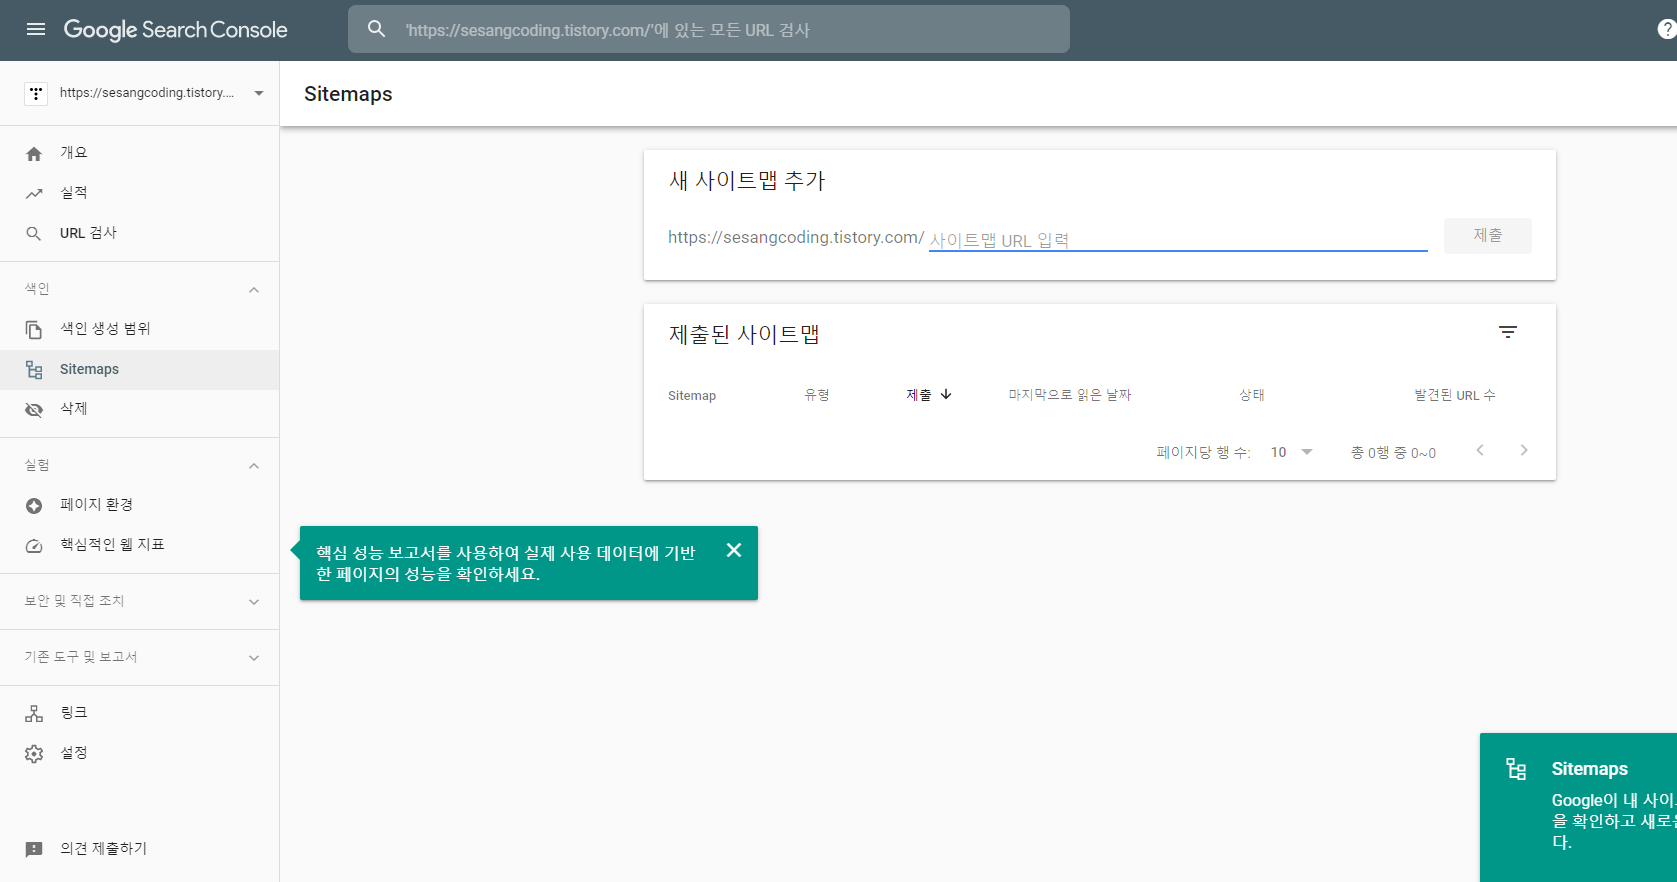Open 핵심적인 웹 지표 in the sidebar
The width and height of the screenshot is (1677, 882).
[x=139, y=545]
